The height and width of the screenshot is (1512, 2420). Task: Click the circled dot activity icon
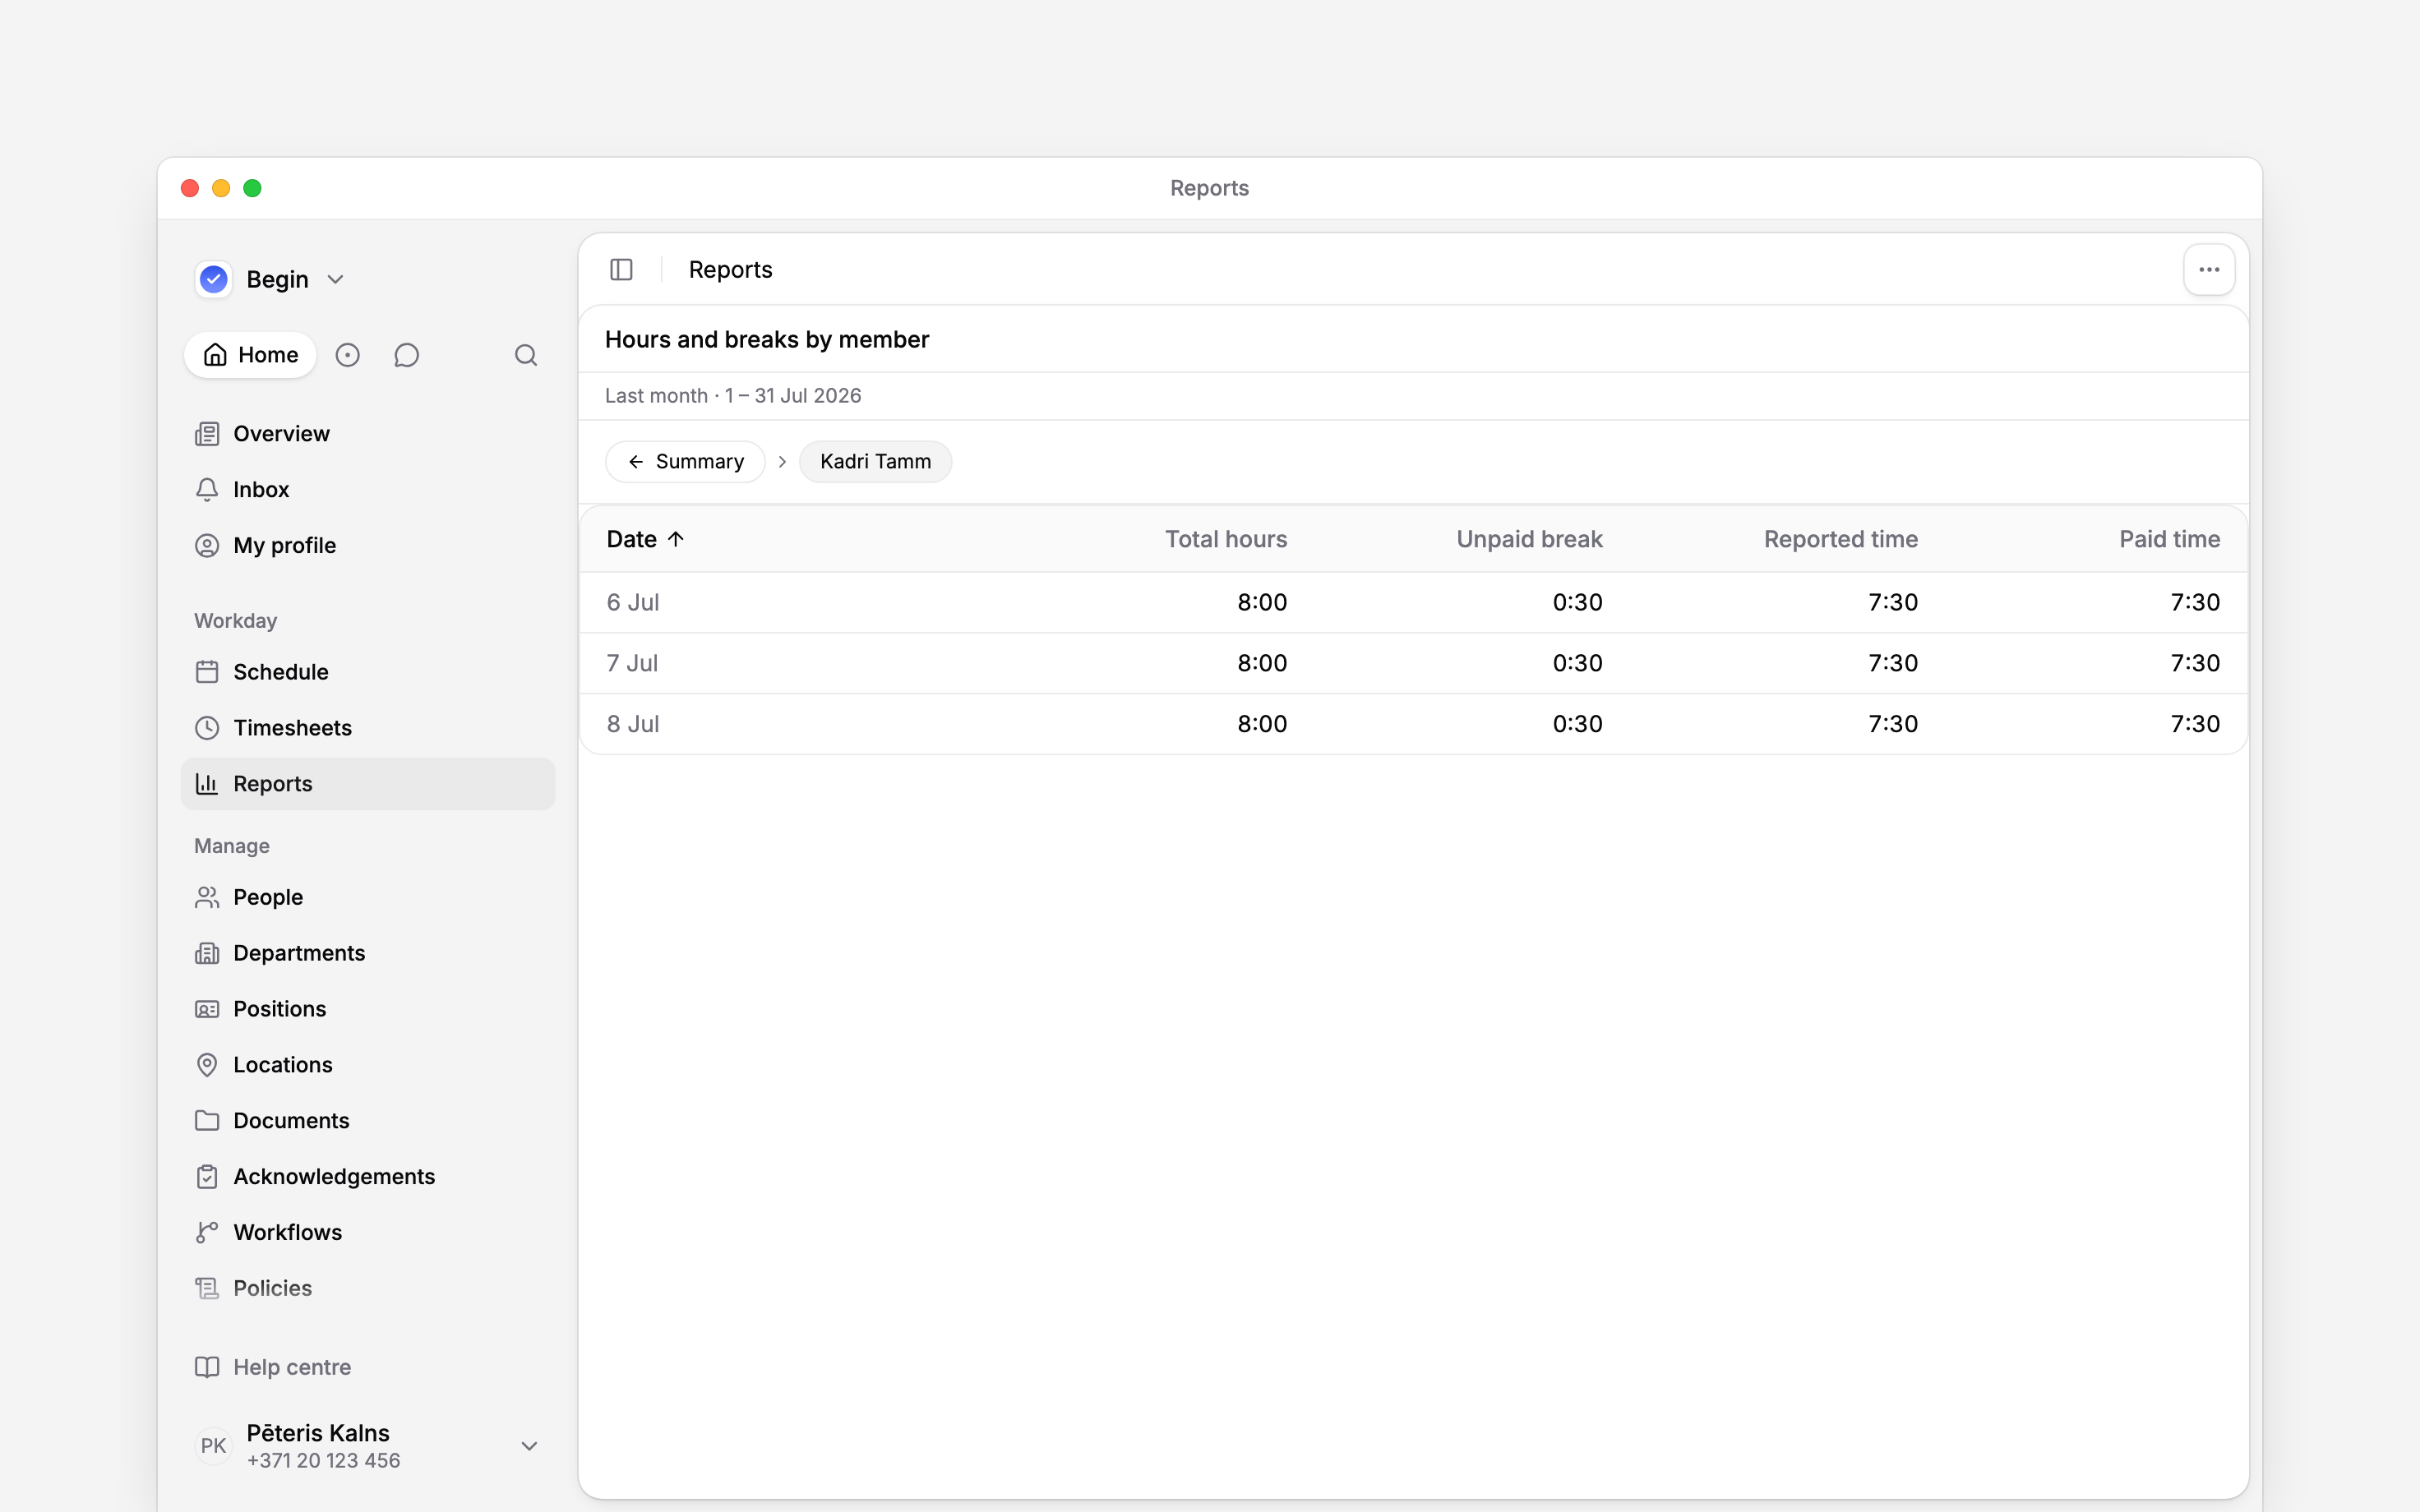[347, 355]
